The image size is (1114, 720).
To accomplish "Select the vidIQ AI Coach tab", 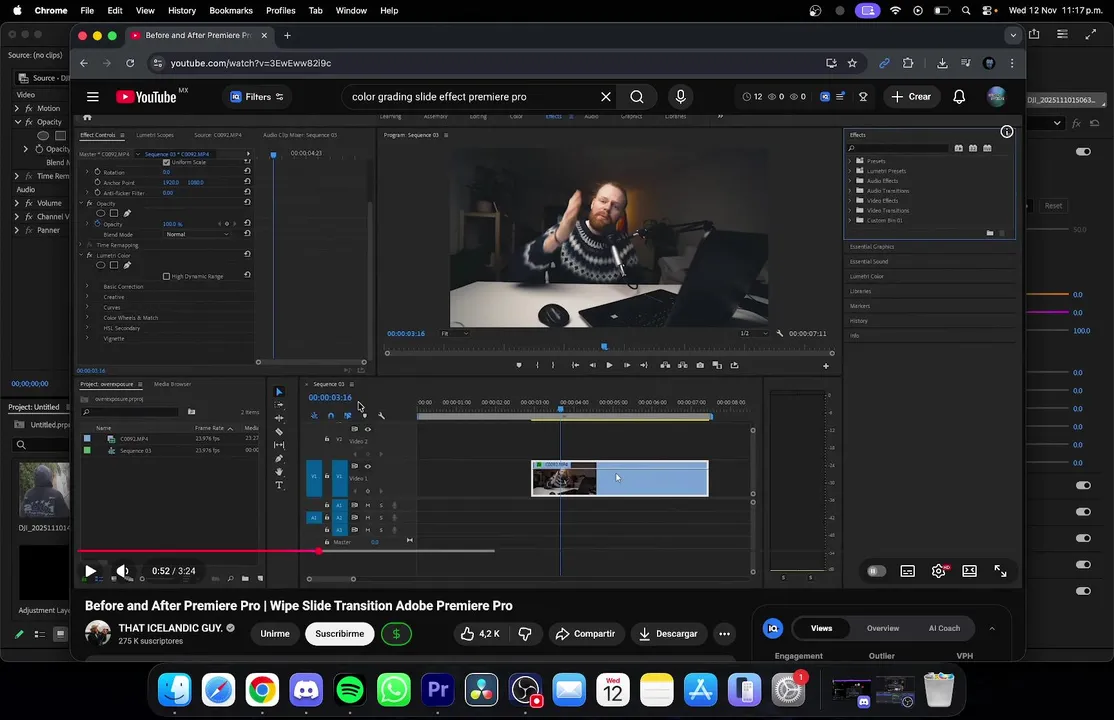I will coord(944,628).
